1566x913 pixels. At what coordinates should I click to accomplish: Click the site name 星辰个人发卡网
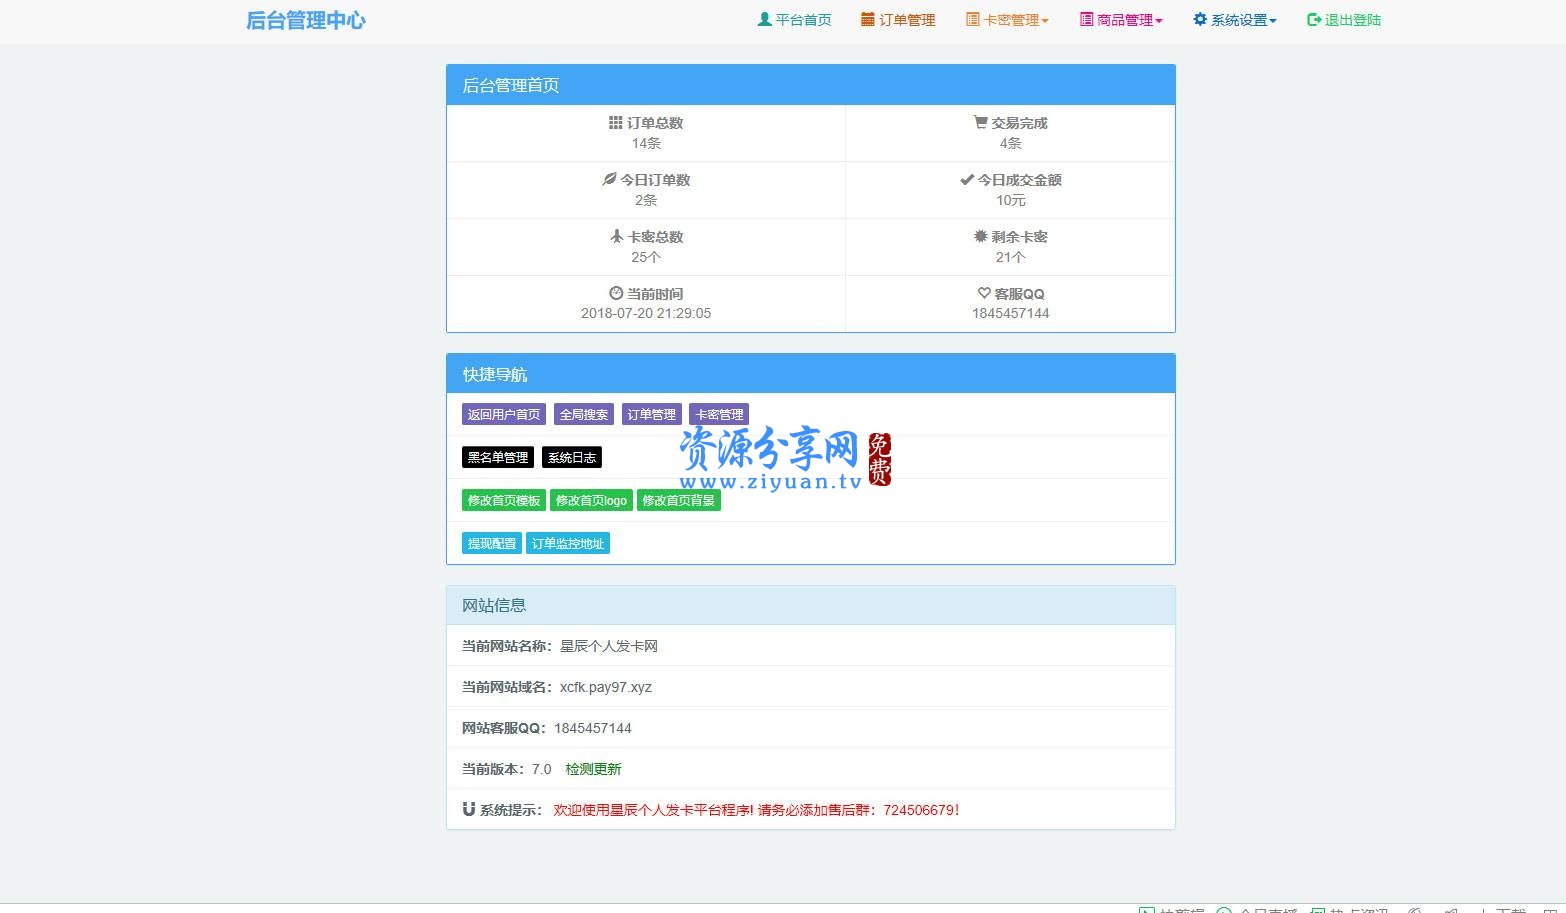pyautogui.click(x=609, y=646)
